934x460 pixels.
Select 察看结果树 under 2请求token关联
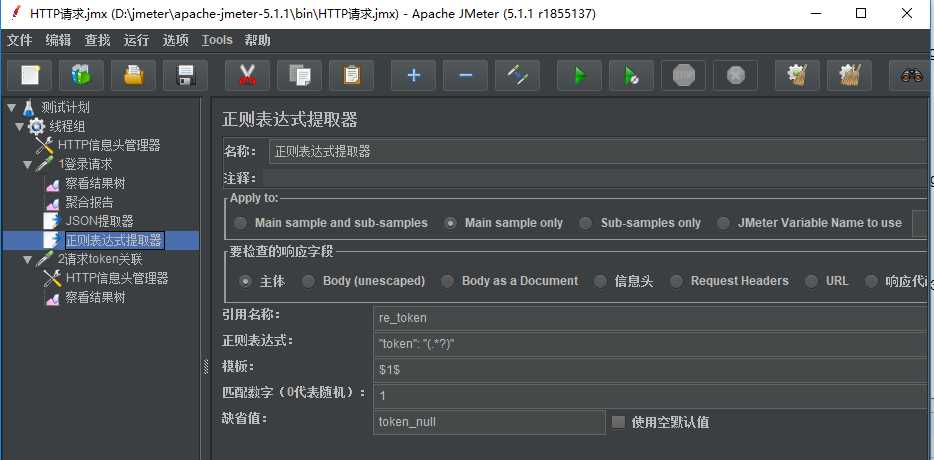click(x=96, y=297)
